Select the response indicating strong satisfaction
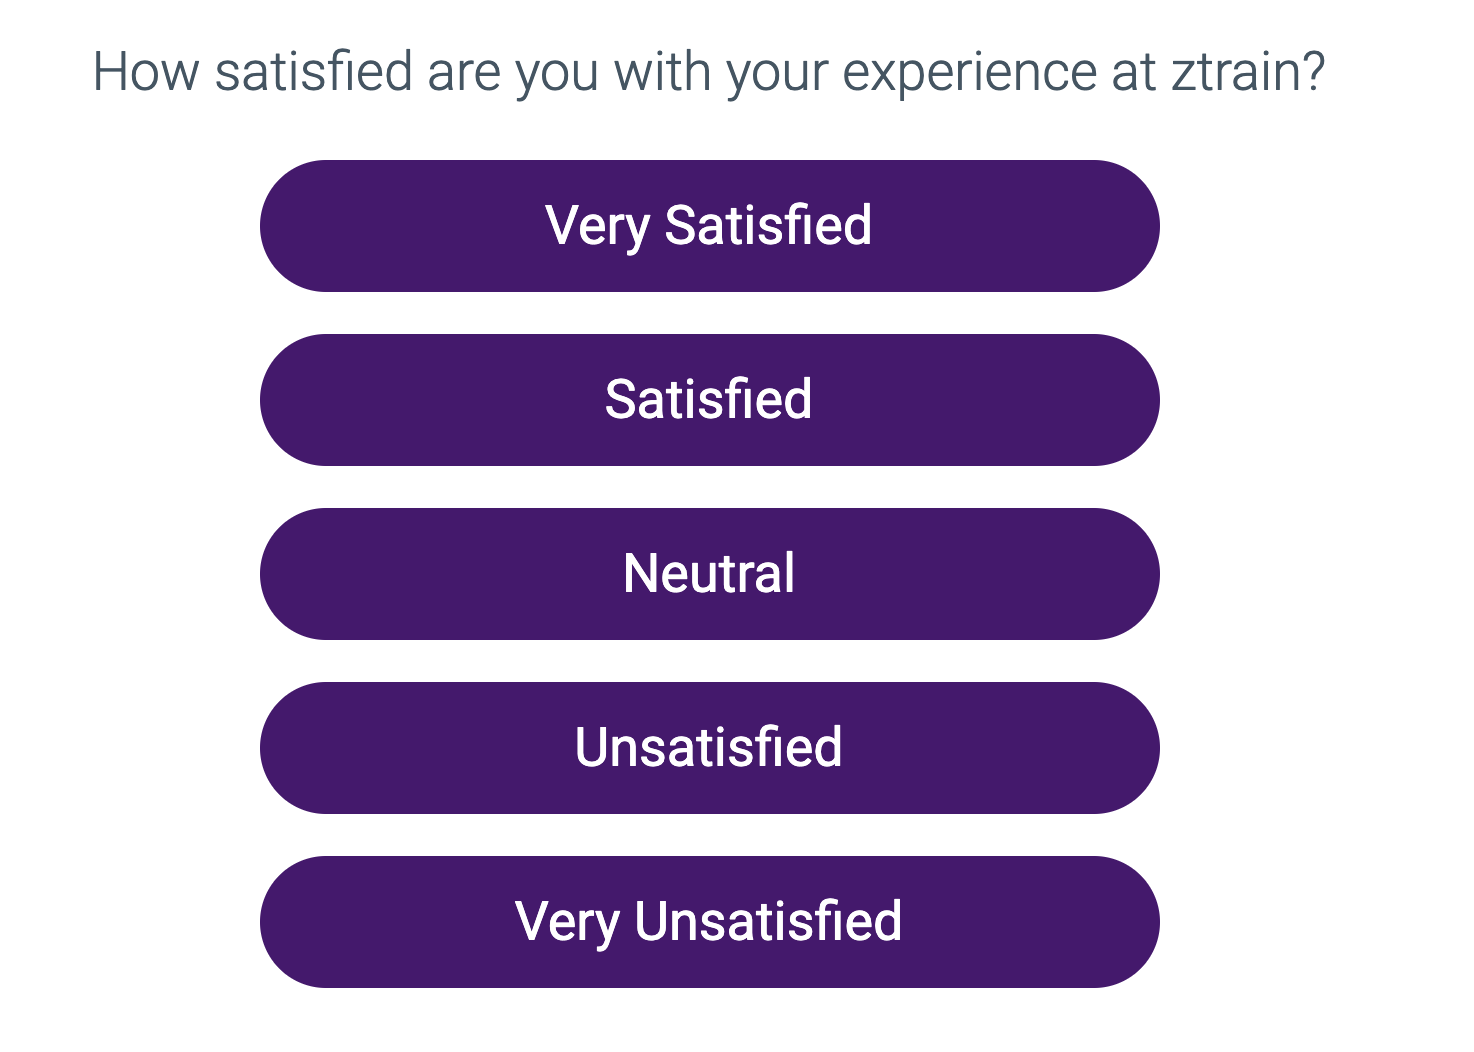 pyautogui.click(x=708, y=226)
